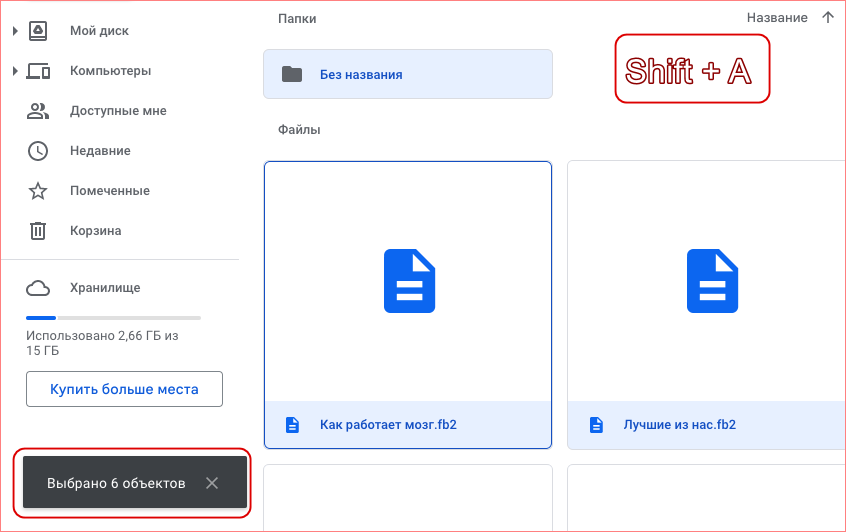Click the Без названия folder icon

coord(292,74)
